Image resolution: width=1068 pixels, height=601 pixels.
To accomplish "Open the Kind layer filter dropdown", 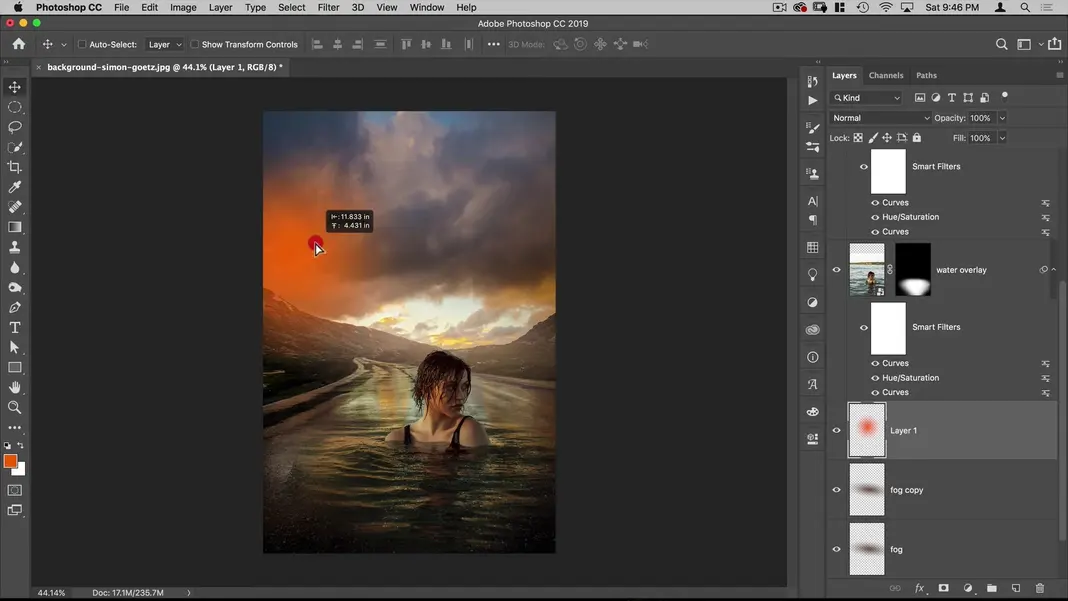I will [x=866, y=98].
